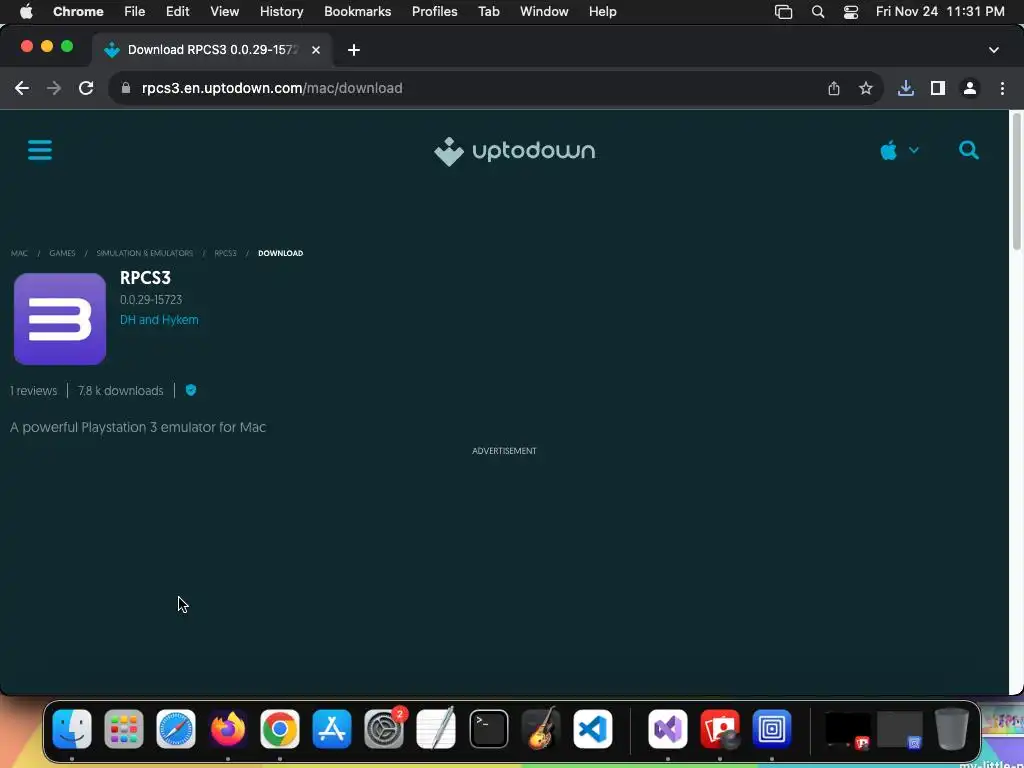Open System Settings from the Dock
Screen dimensions: 1024x768
(384, 729)
